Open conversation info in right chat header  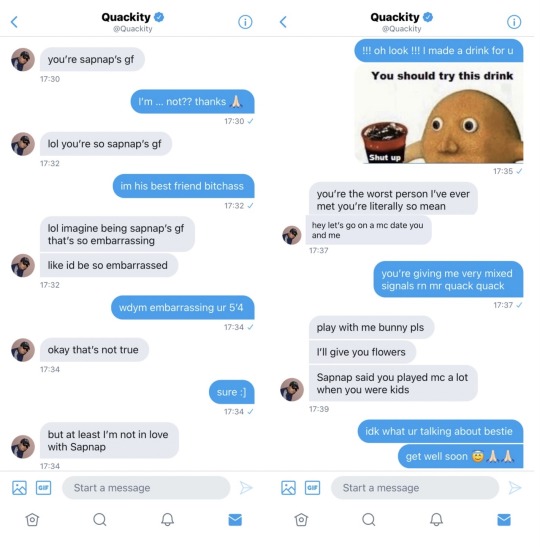(514, 22)
